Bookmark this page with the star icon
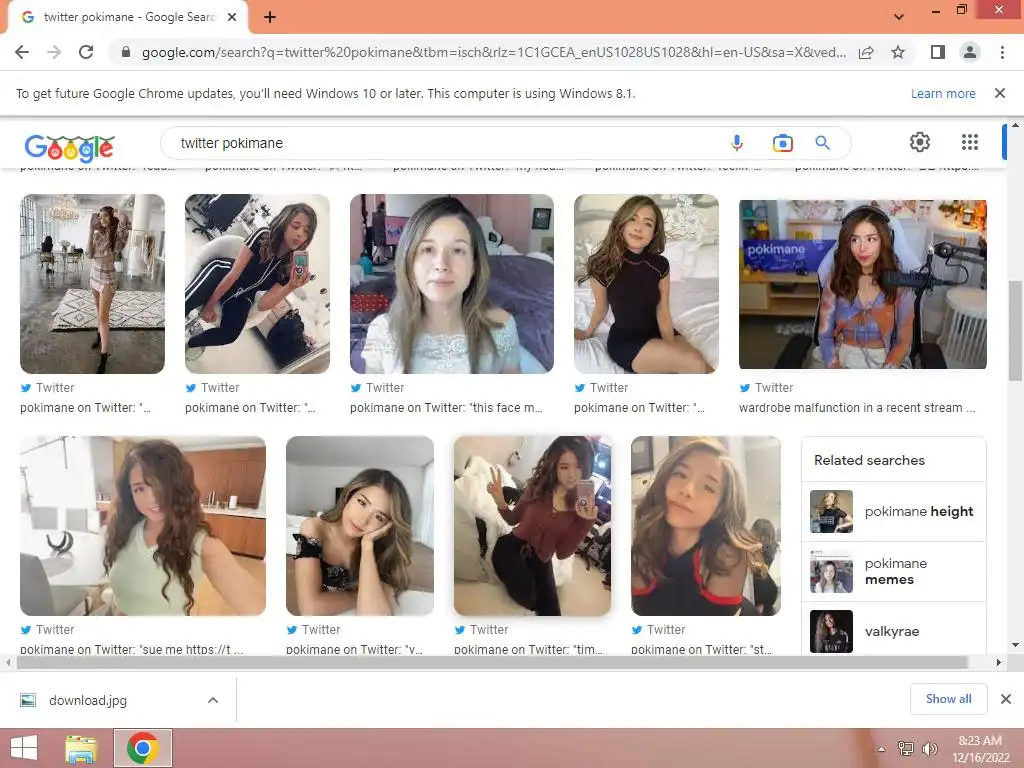Viewport: 1024px width, 768px height. click(898, 52)
